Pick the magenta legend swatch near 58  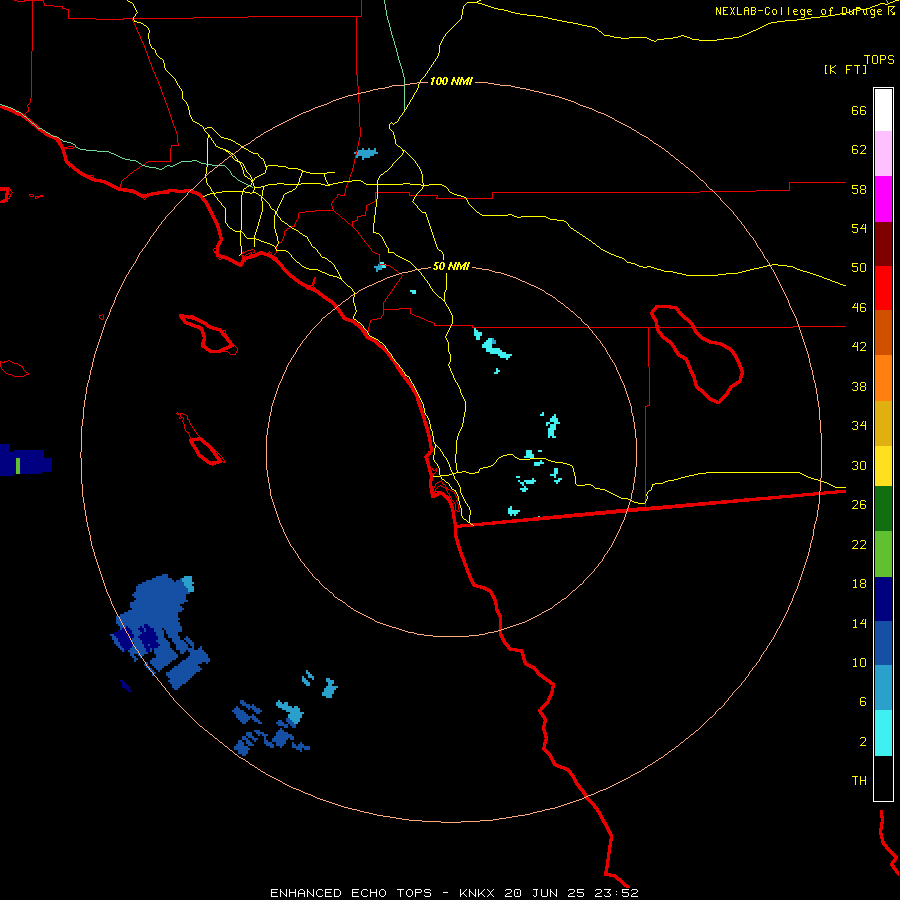[883, 199]
